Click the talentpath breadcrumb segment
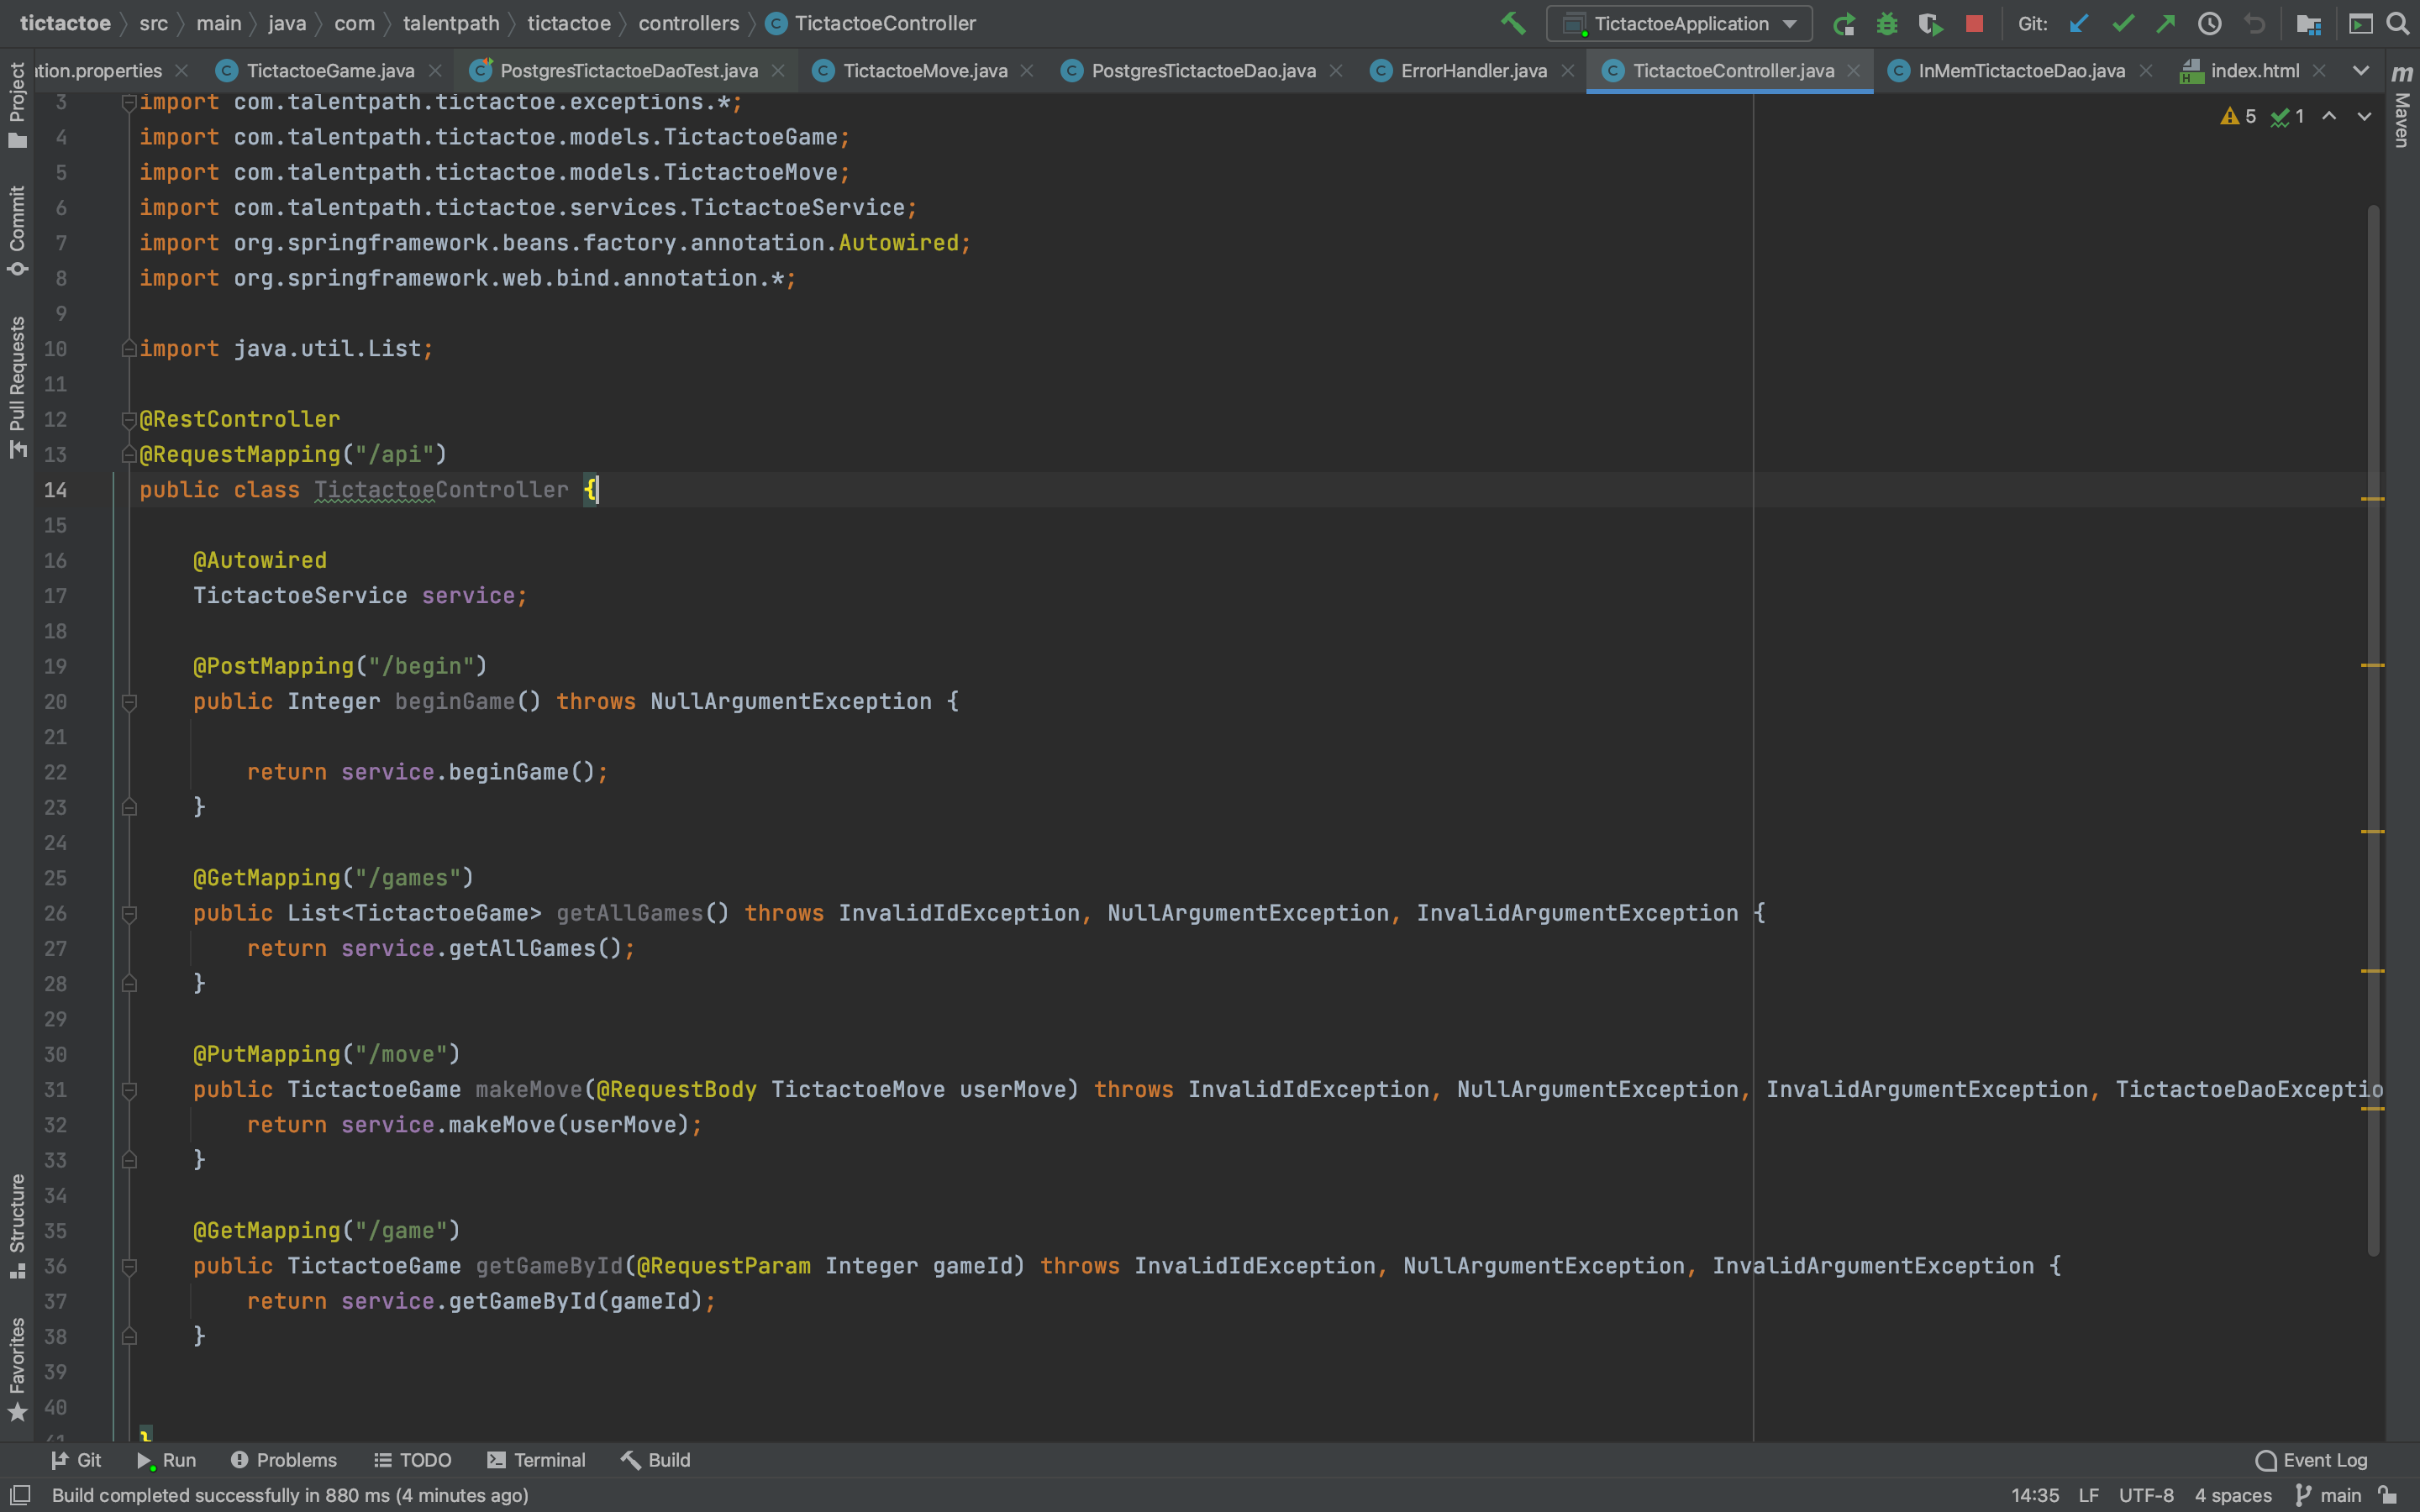 tap(451, 23)
